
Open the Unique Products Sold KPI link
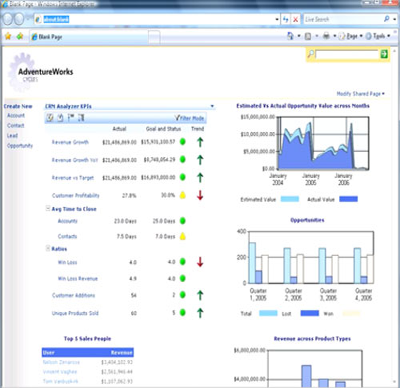coord(75,313)
